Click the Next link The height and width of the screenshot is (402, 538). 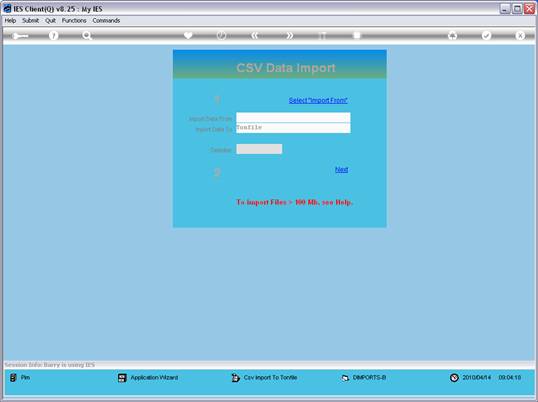click(x=341, y=169)
